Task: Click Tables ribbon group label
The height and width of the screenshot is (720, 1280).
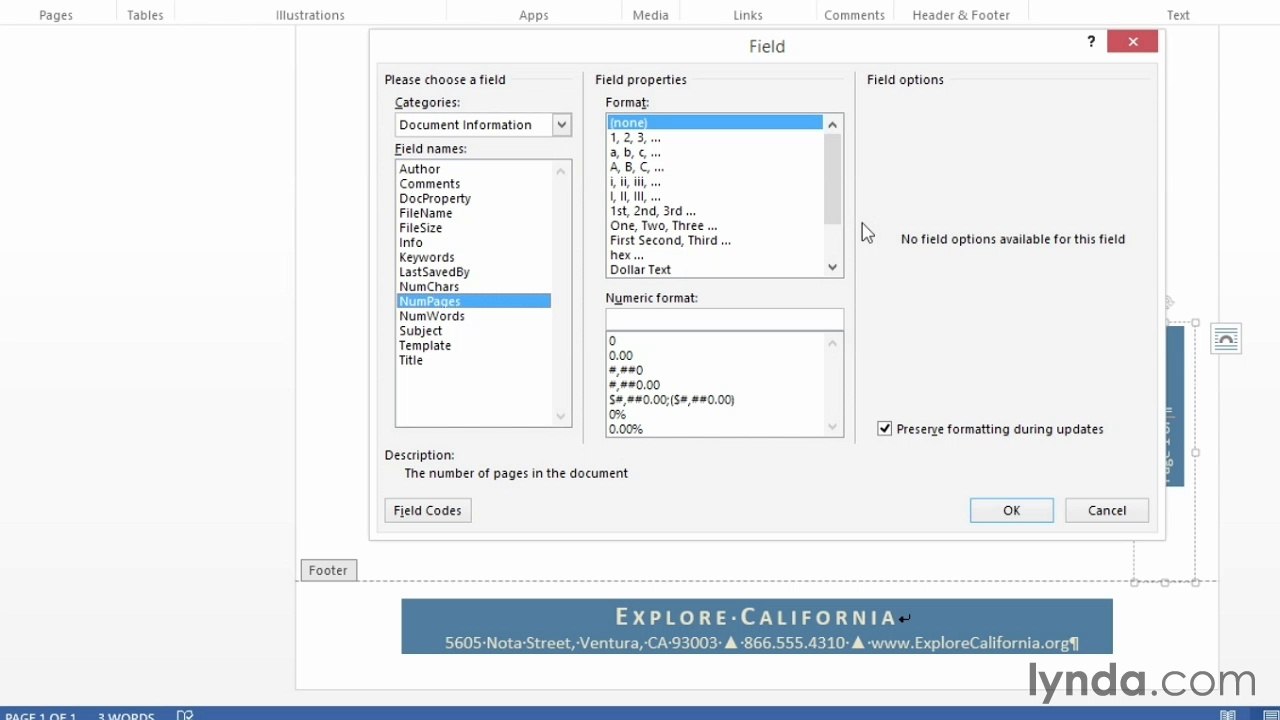Action: coord(145,15)
